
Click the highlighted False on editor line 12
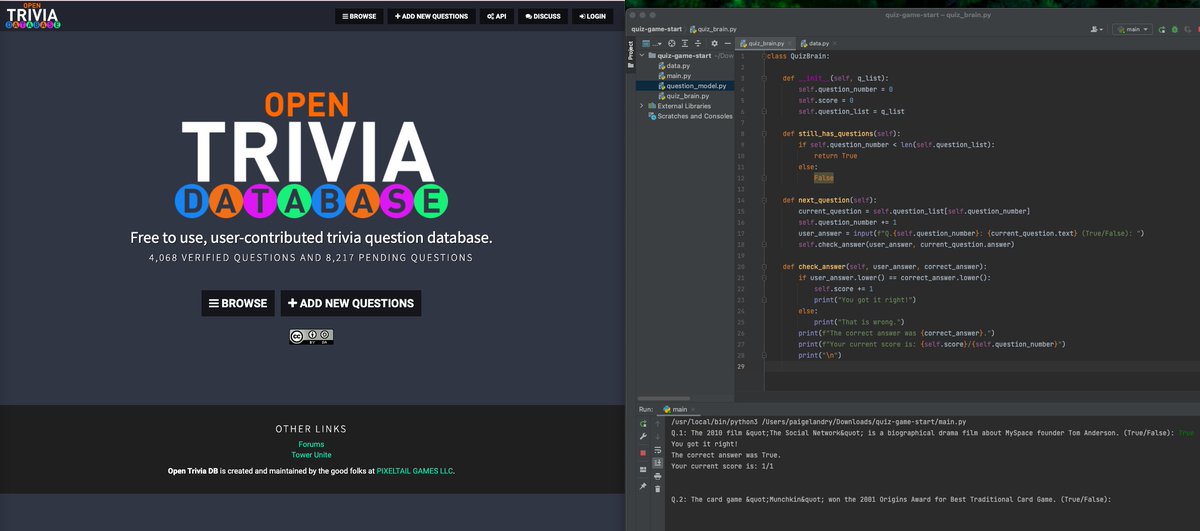[x=823, y=178]
